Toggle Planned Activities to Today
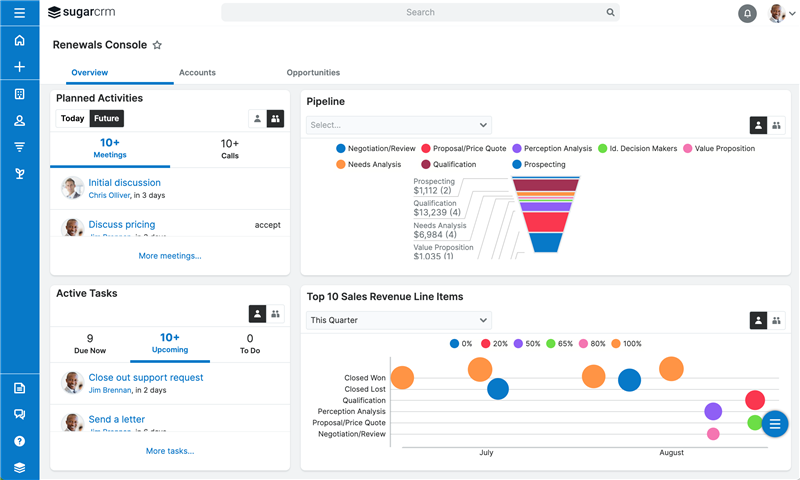Viewport: 800px width, 480px height. (x=72, y=118)
